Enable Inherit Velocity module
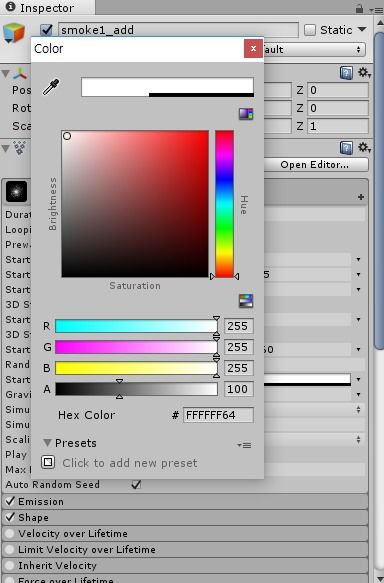Screen dimensions: 384x583 [10, 566]
